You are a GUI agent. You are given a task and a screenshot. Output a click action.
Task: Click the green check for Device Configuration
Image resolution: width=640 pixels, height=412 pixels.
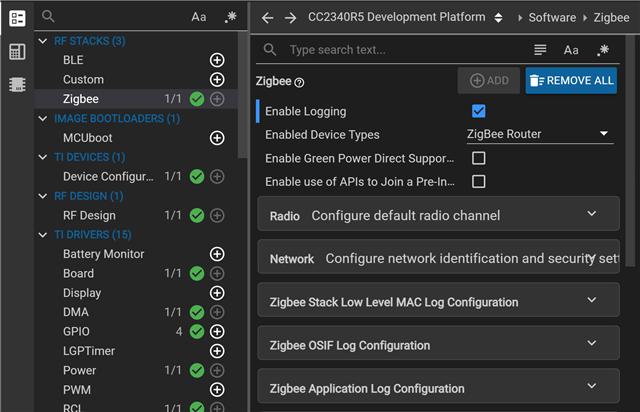(x=197, y=176)
